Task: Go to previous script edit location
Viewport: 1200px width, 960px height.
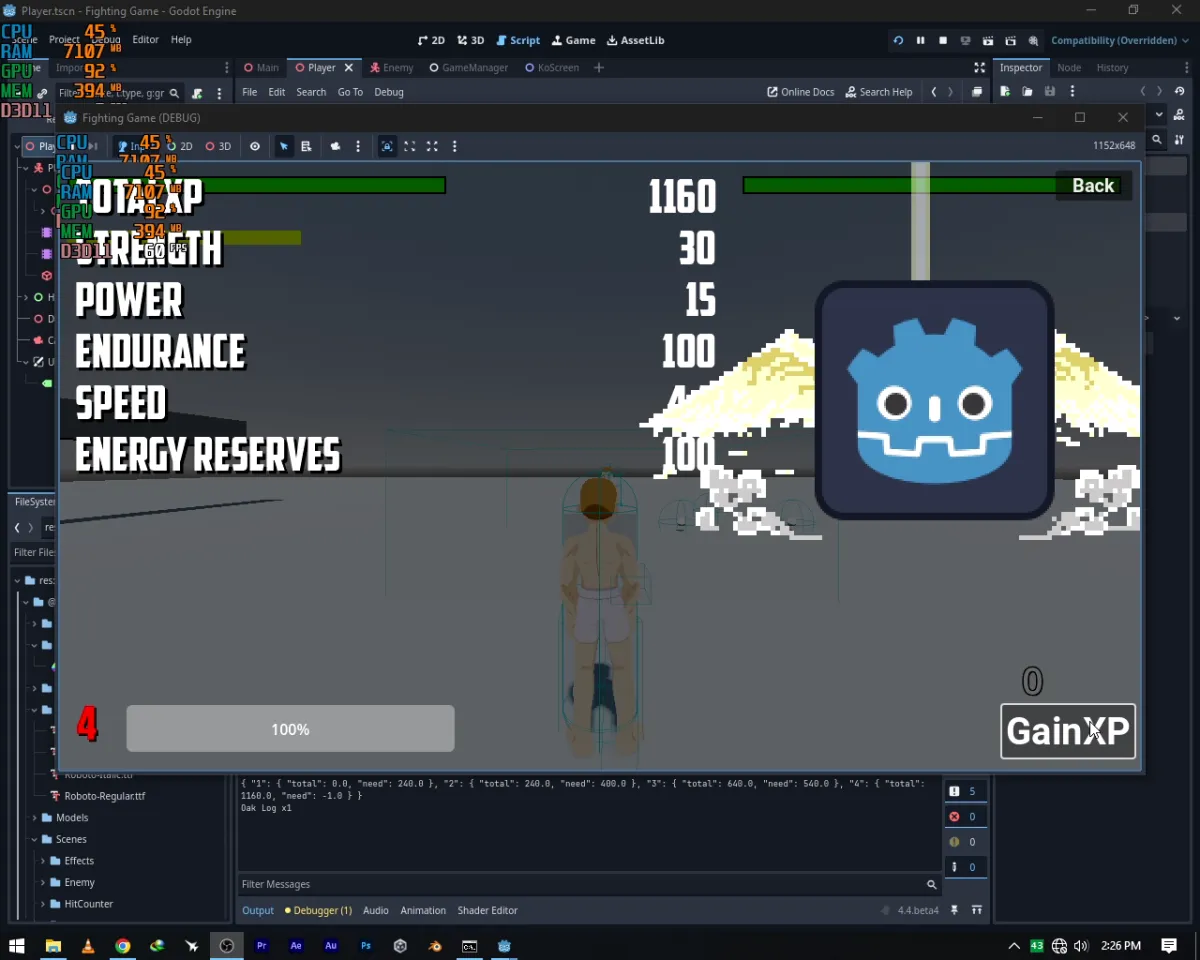Action: pos(934,92)
